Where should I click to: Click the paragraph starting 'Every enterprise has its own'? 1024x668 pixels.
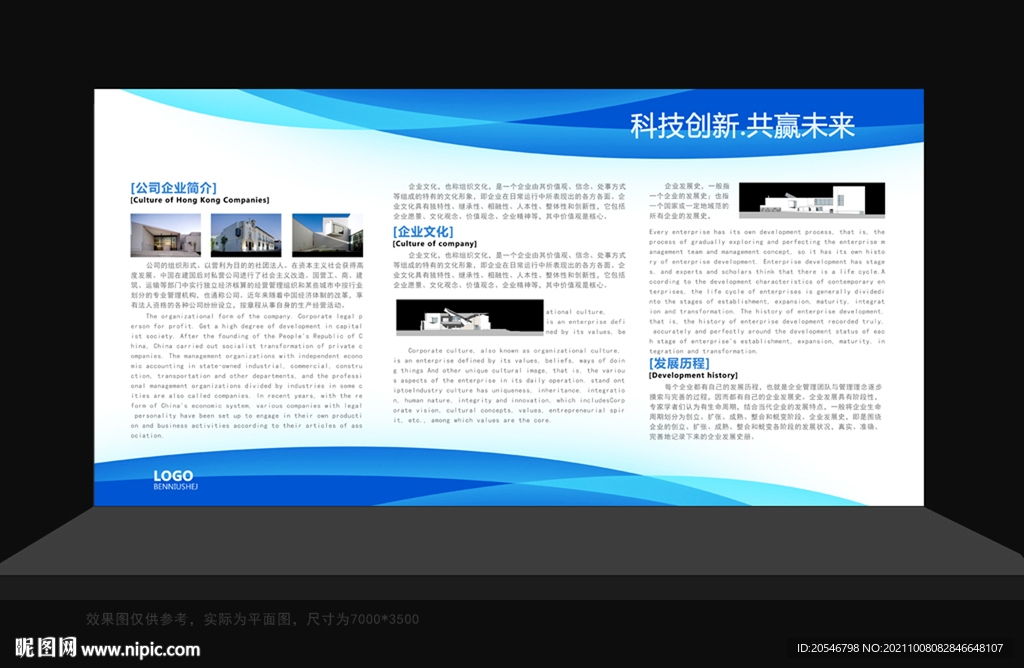[x=767, y=291]
